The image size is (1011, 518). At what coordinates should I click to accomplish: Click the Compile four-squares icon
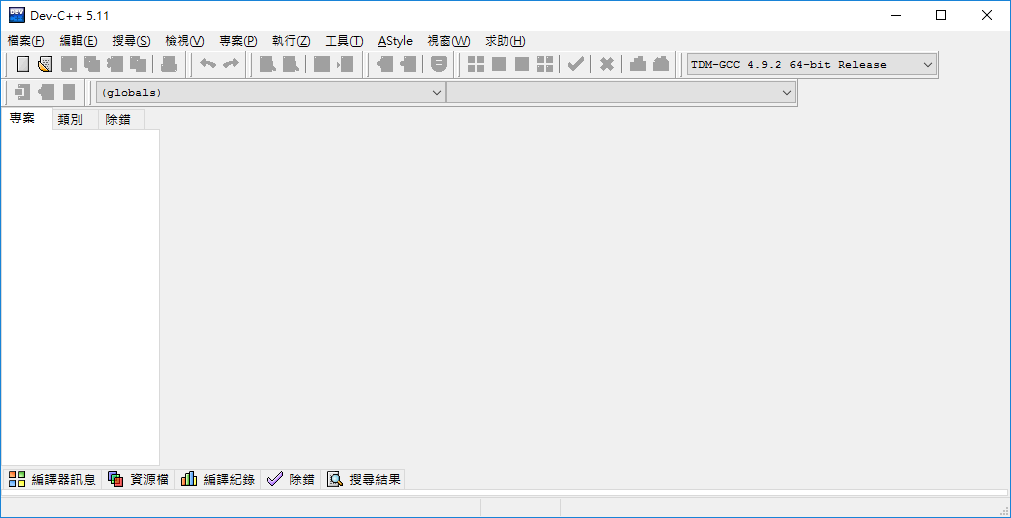tap(476, 65)
